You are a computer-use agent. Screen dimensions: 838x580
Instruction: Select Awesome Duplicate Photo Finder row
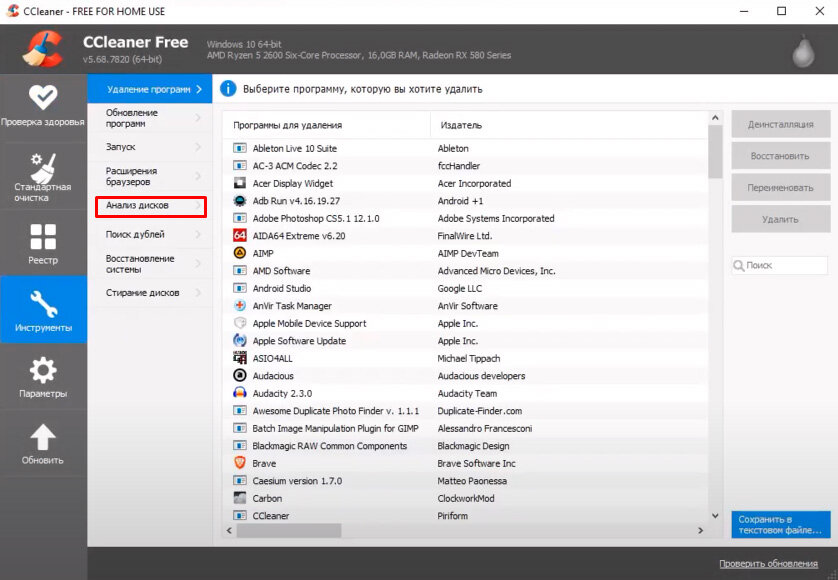[465, 411]
